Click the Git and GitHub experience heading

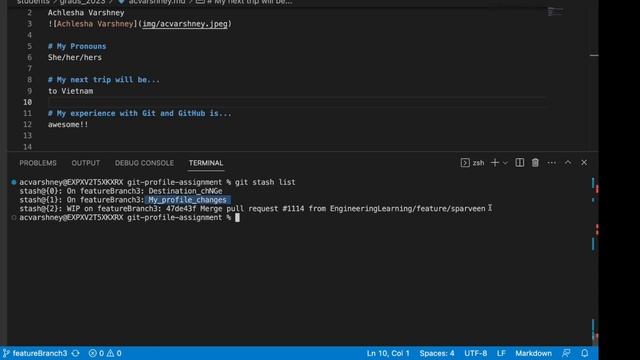point(140,113)
